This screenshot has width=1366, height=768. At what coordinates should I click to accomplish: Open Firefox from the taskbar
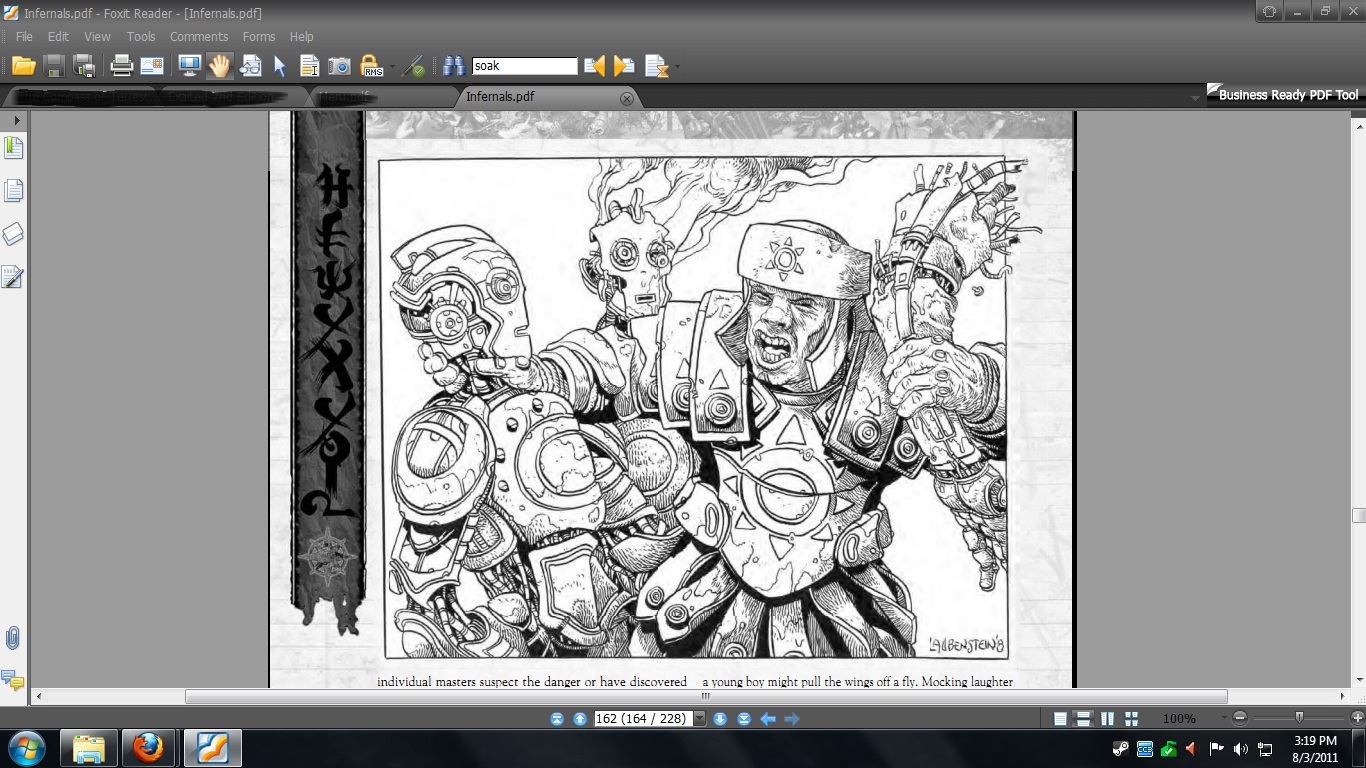(149, 748)
